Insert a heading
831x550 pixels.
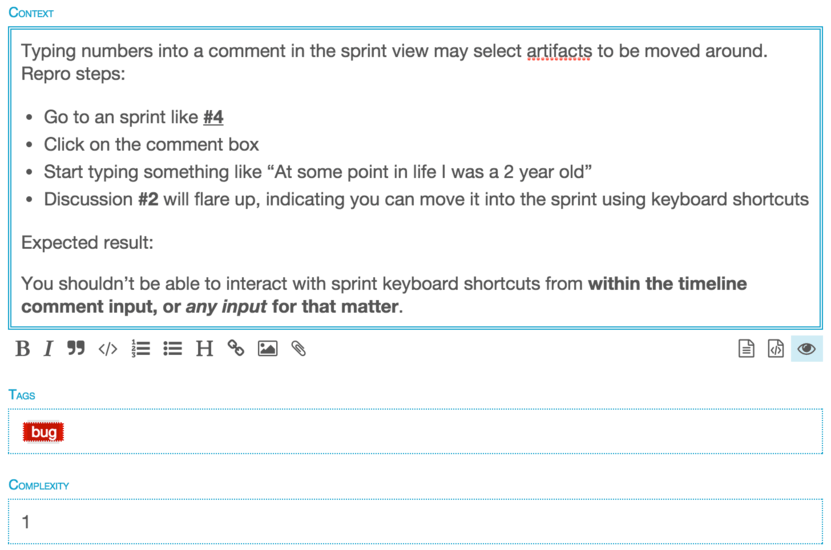[x=204, y=348]
